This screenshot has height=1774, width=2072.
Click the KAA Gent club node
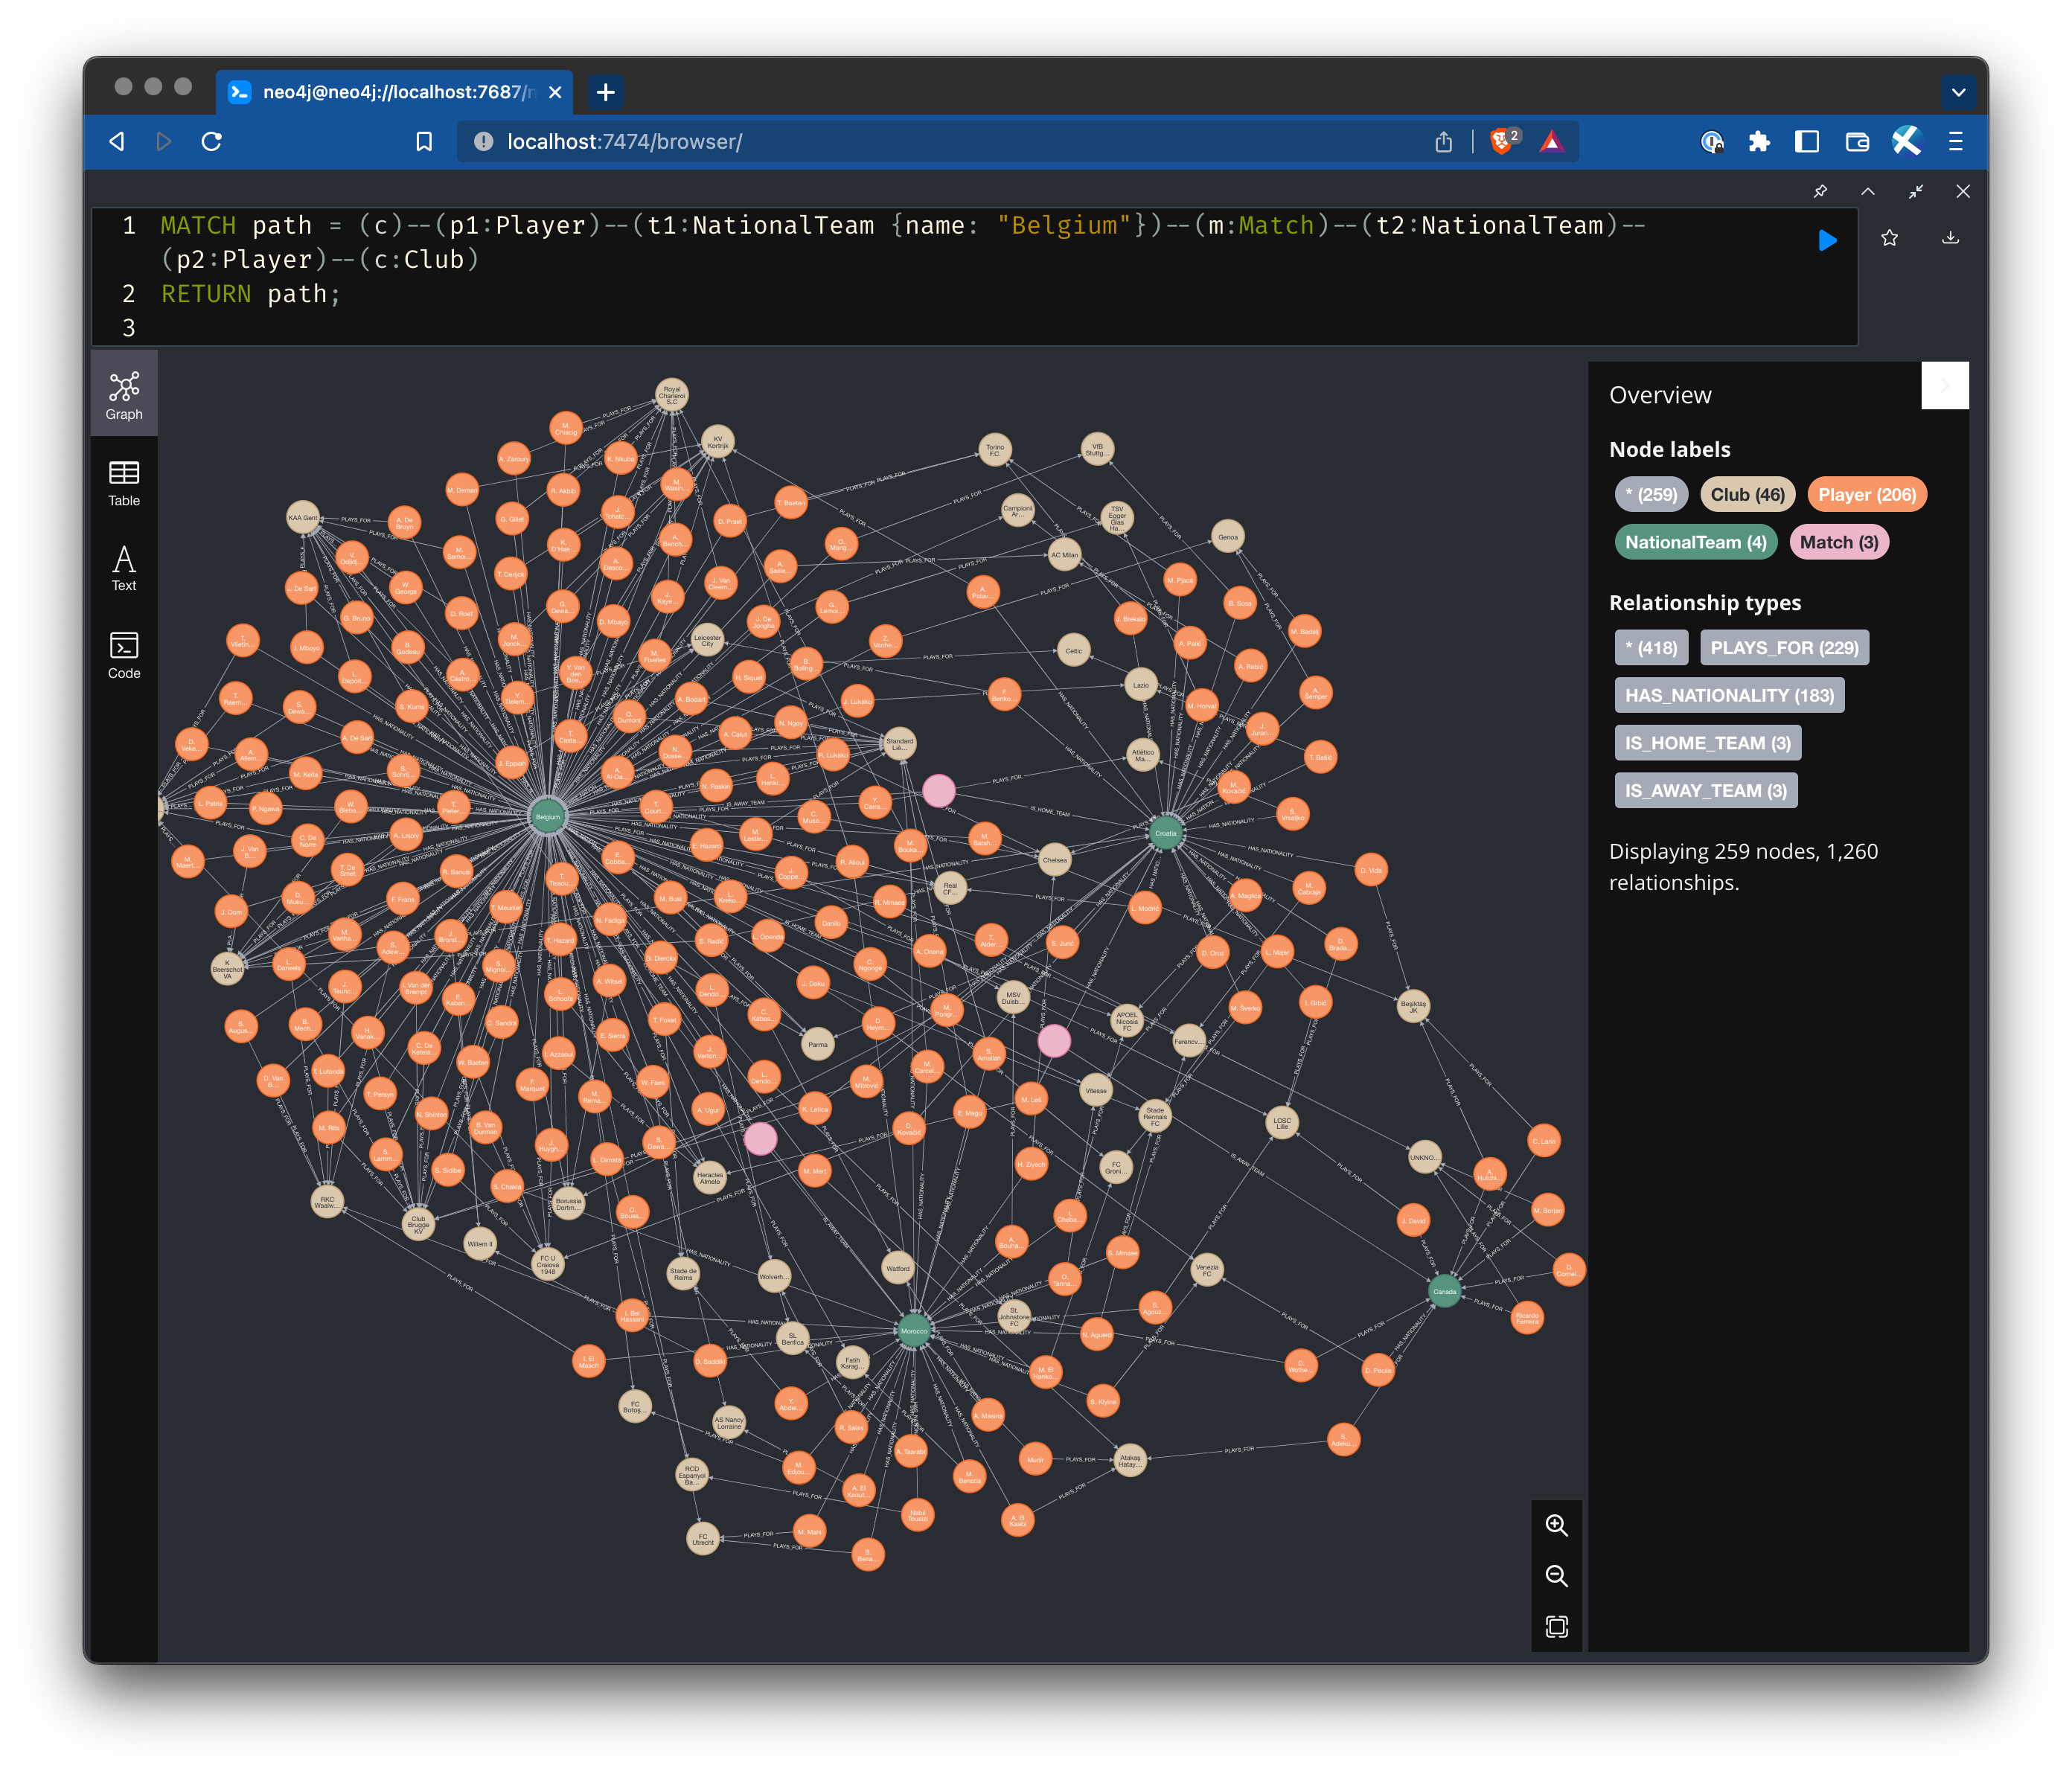tap(302, 518)
